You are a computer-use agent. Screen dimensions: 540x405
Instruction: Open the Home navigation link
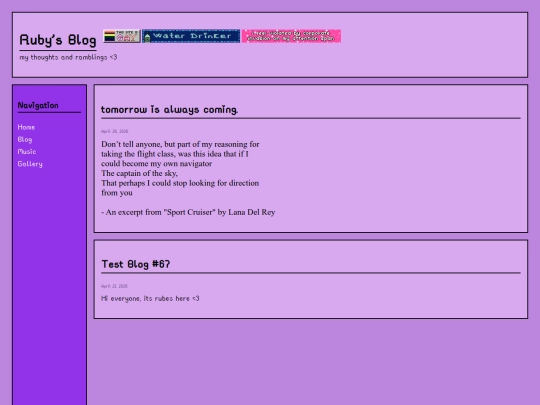[26, 127]
